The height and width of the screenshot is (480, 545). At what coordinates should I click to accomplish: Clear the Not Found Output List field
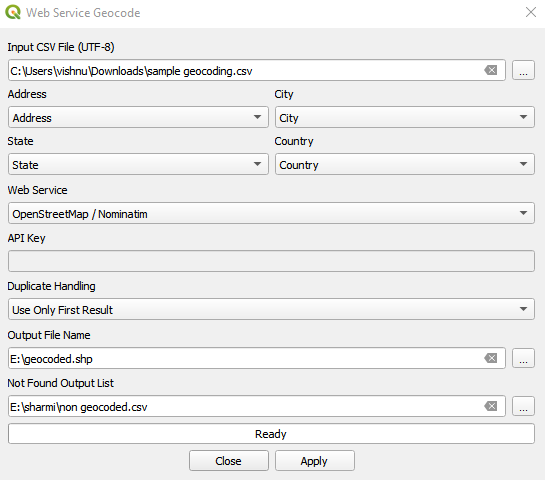[490, 406]
